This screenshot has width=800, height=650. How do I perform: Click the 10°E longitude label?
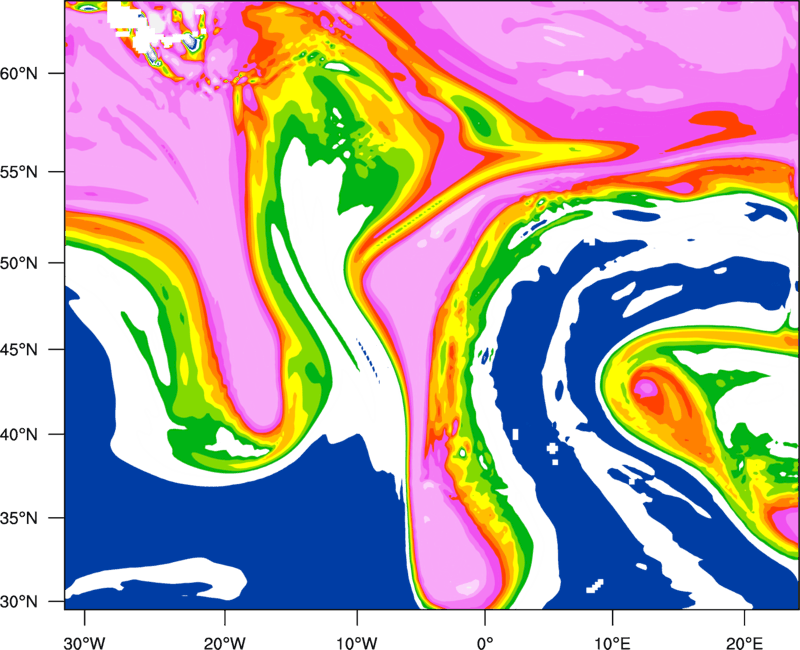pos(612,643)
